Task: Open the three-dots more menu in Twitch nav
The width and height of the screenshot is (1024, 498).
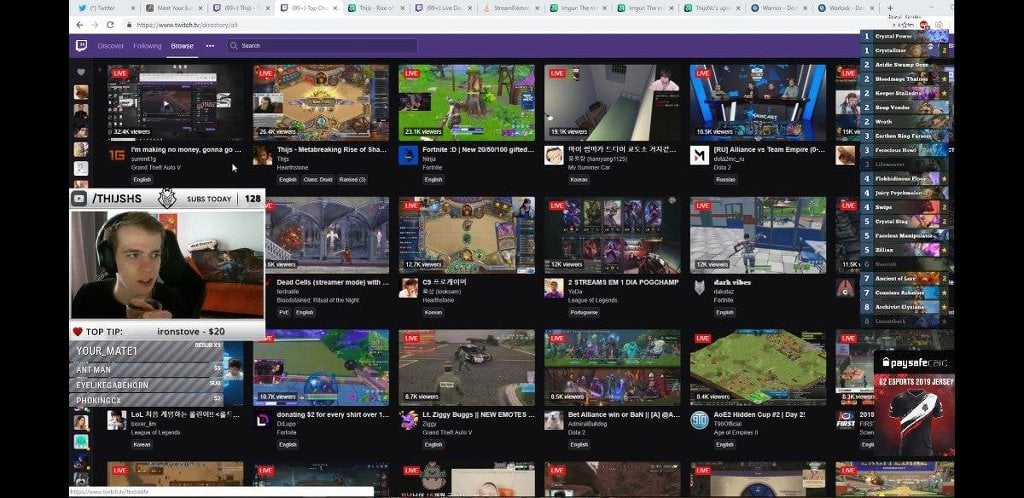Action: [x=210, y=46]
